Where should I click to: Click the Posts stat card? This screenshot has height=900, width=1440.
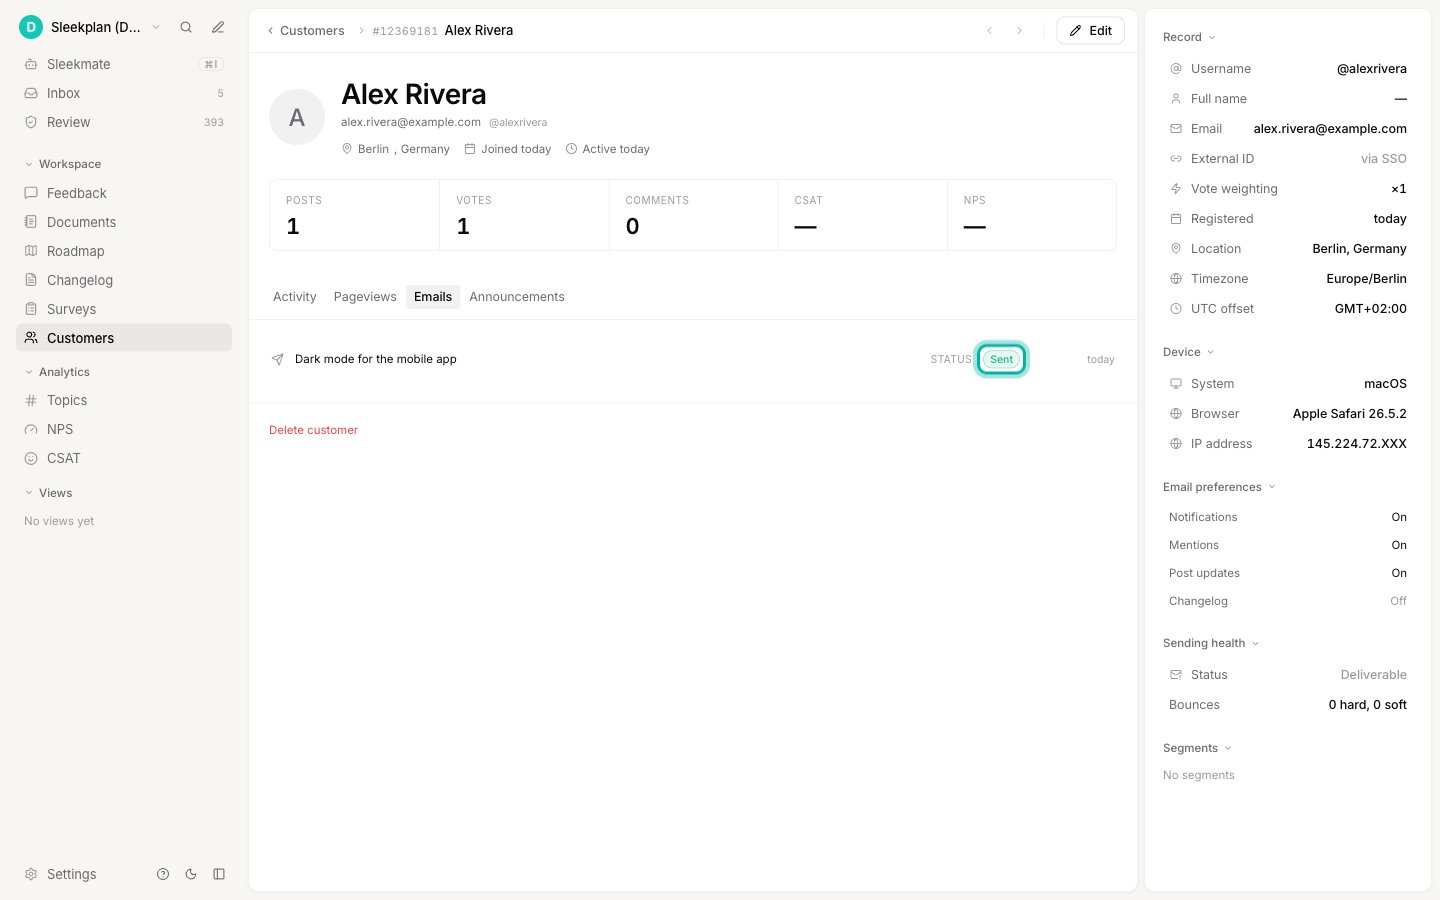point(354,215)
